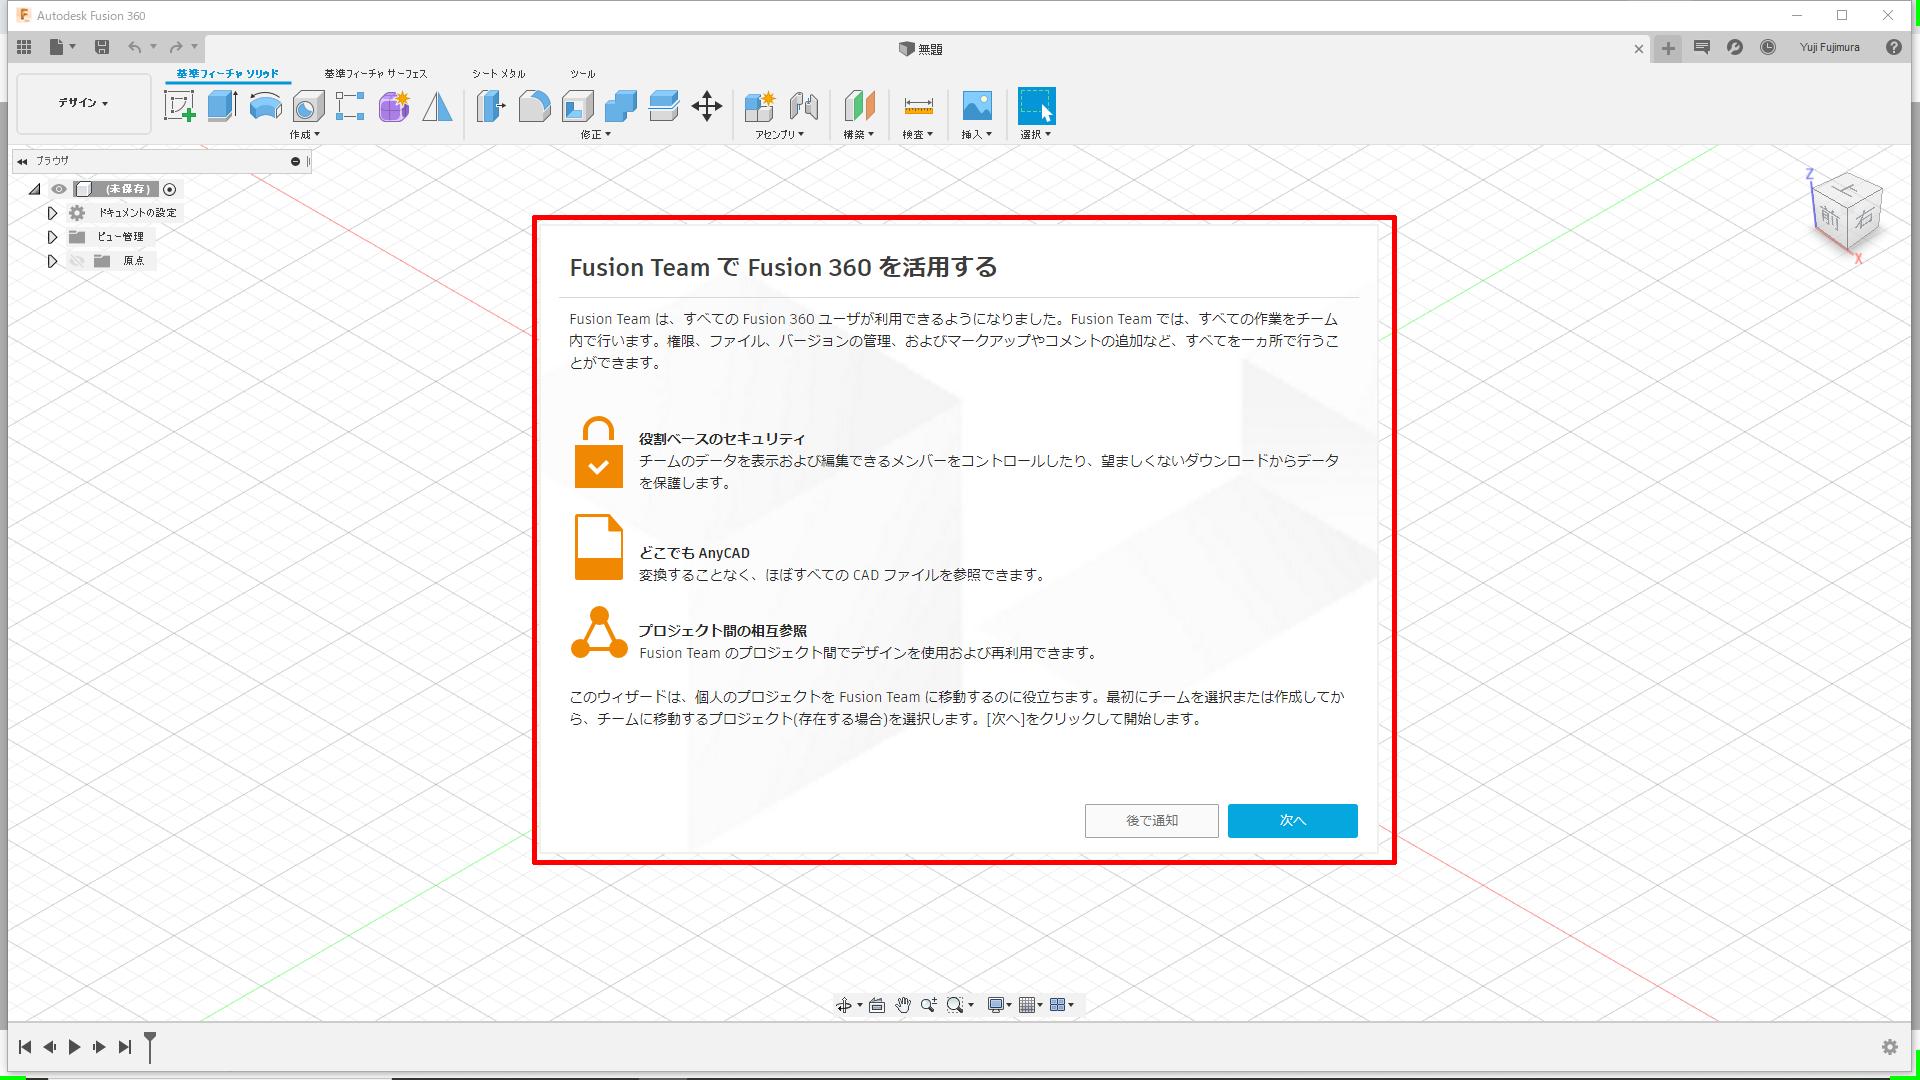The image size is (1920, 1080).
Task: Click the Move/Copy arrows icon
Action: (x=707, y=106)
